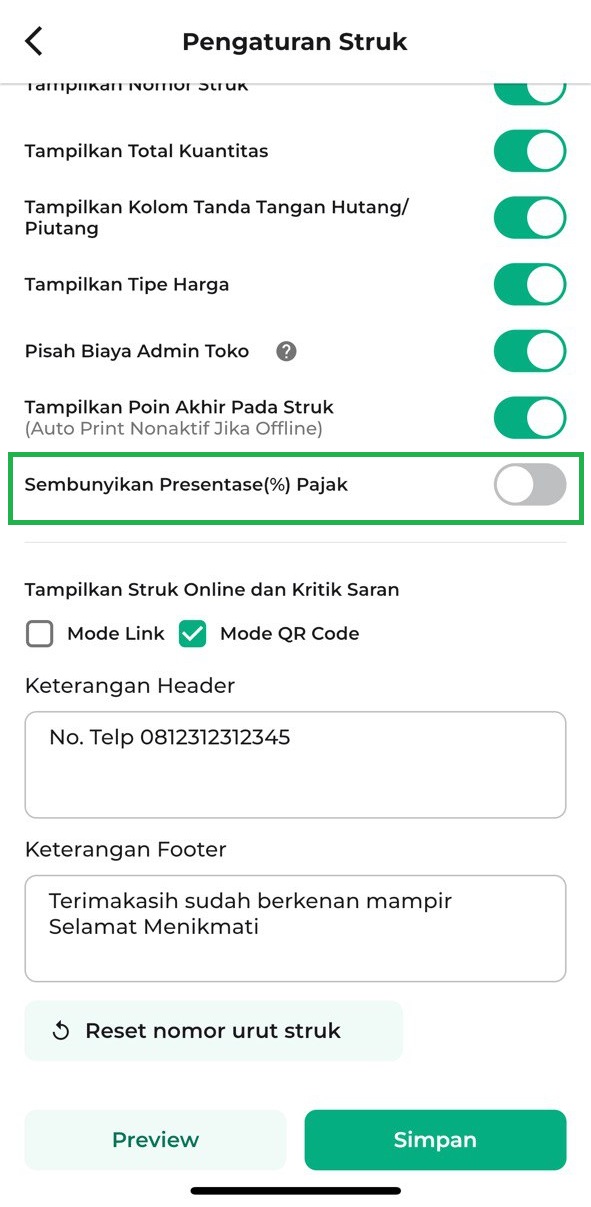This screenshot has height=1207, width=591.
Task: Disable Tampilkan Total Kuantitas switch
Action: coord(530,151)
